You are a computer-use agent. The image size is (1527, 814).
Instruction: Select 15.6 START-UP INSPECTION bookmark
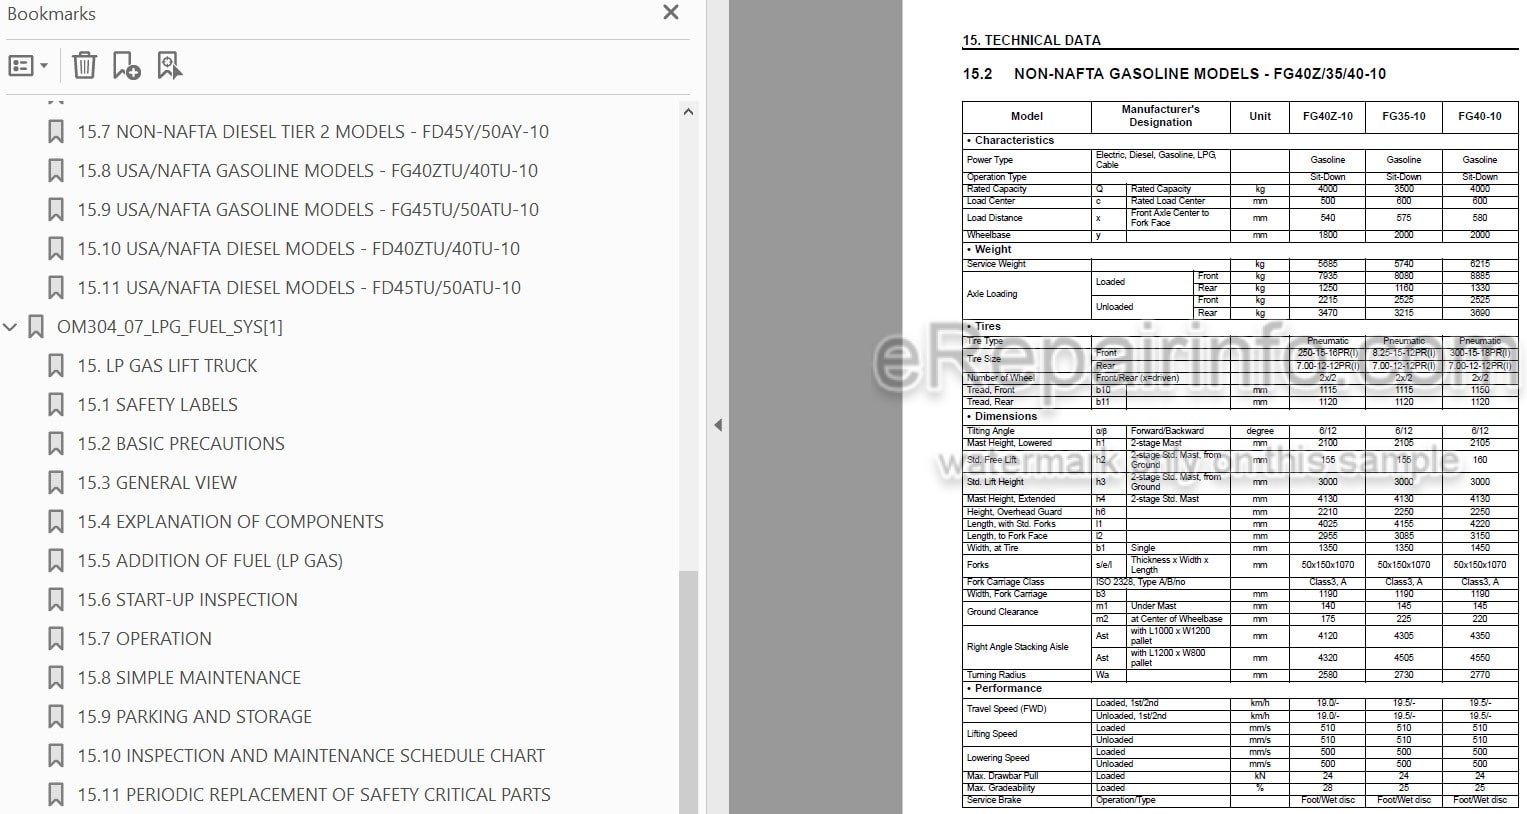187,600
